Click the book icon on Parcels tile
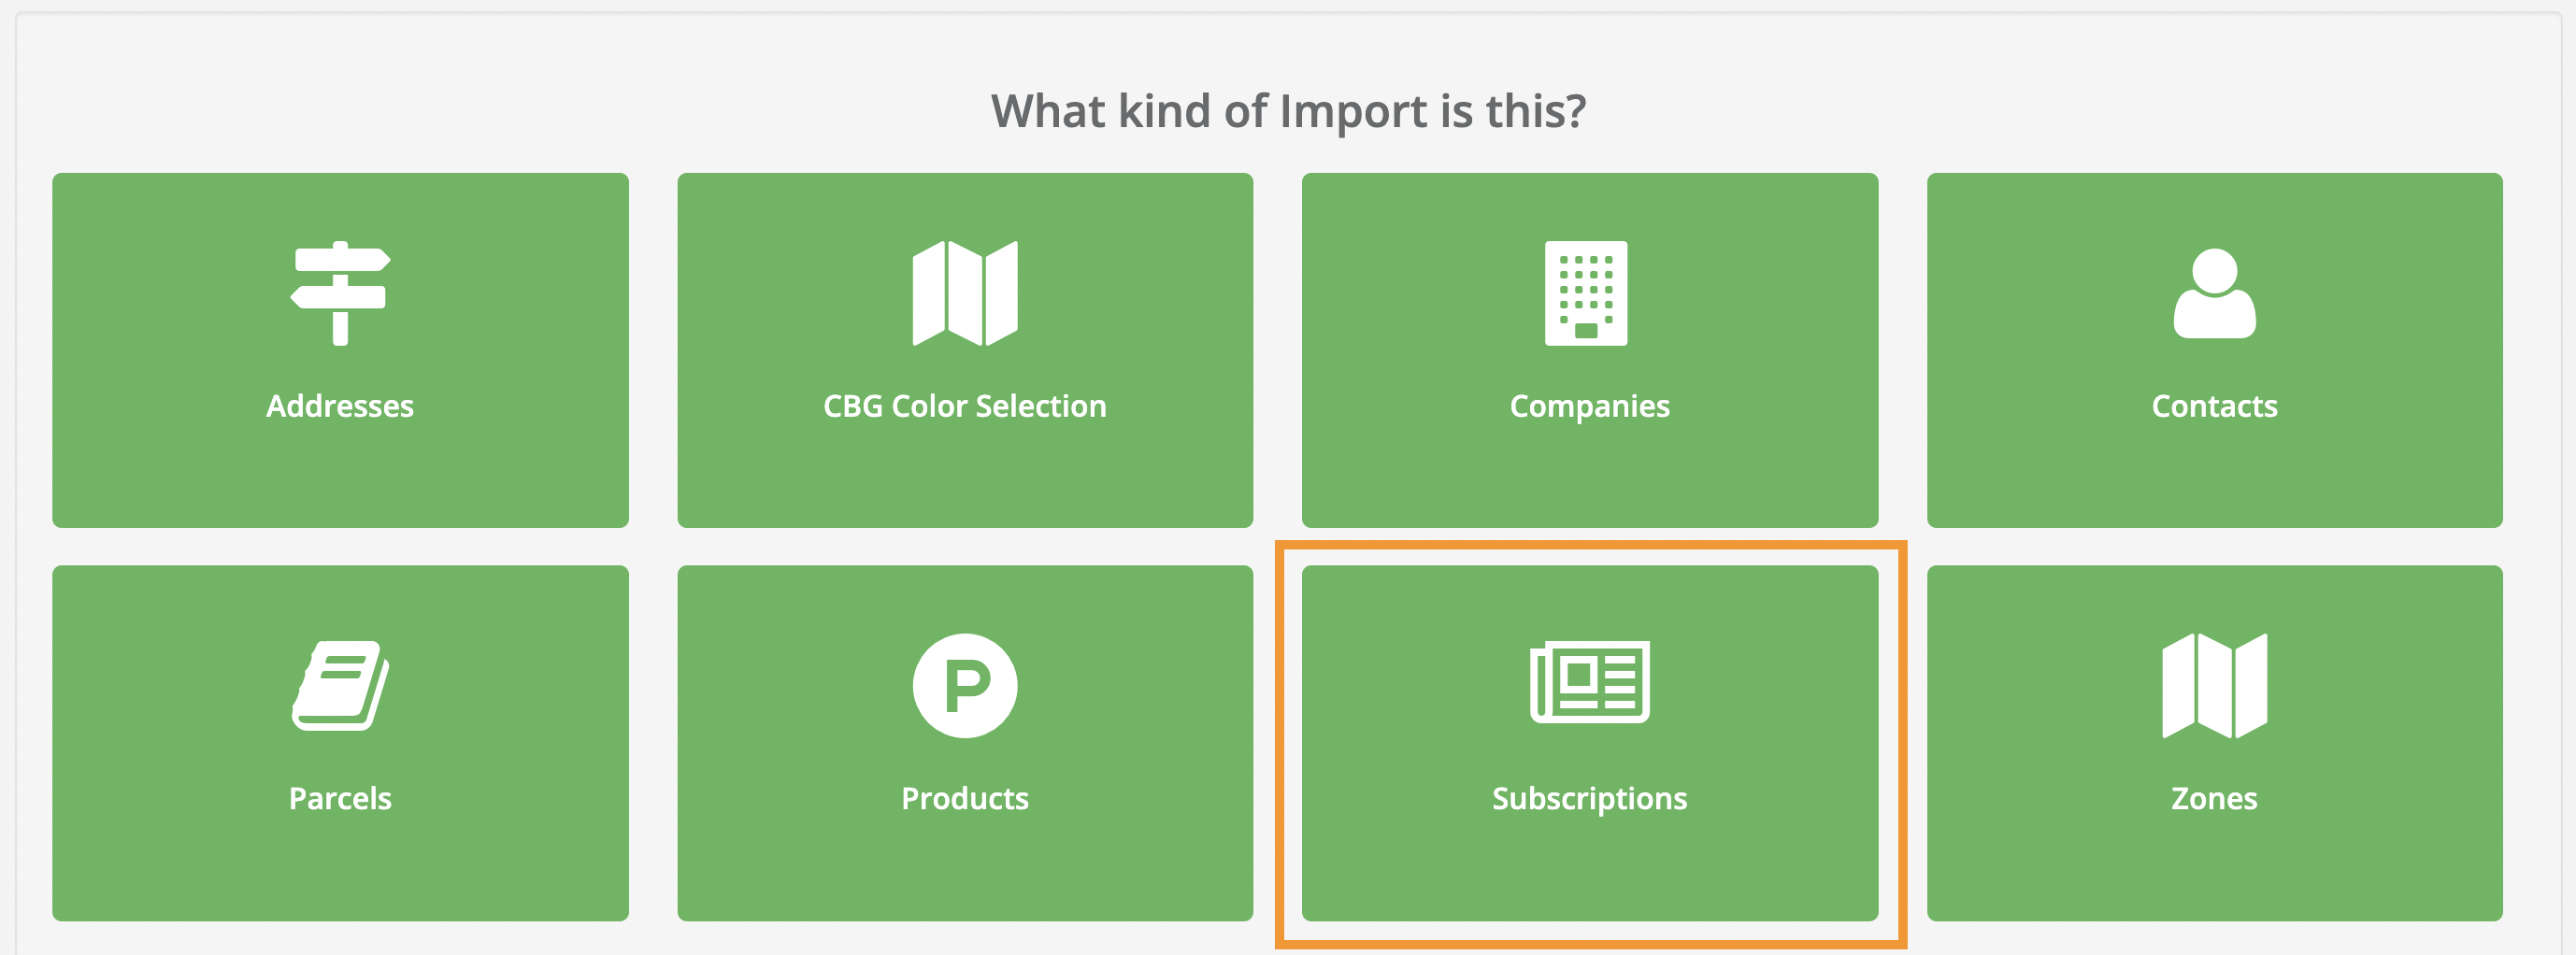The width and height of the screenshot is (2576, 955). (x=340, y=686)
